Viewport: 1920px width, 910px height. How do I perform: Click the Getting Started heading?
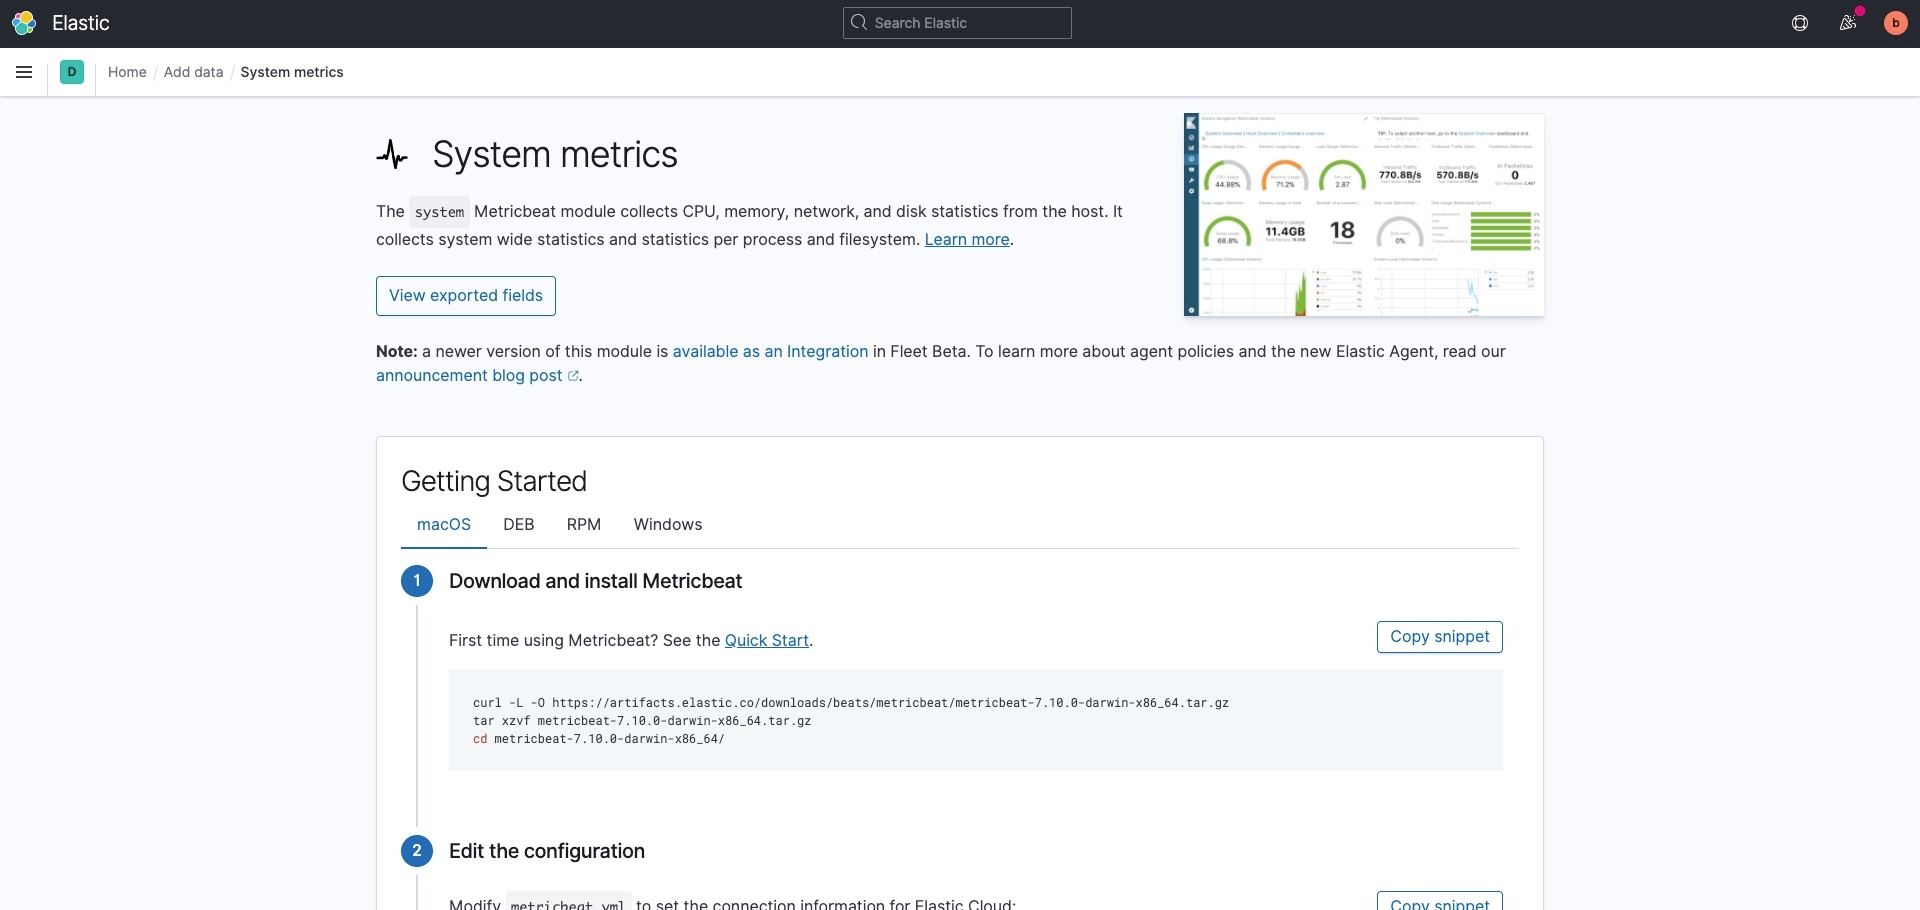pyautogui.click(x=494, y=482)
